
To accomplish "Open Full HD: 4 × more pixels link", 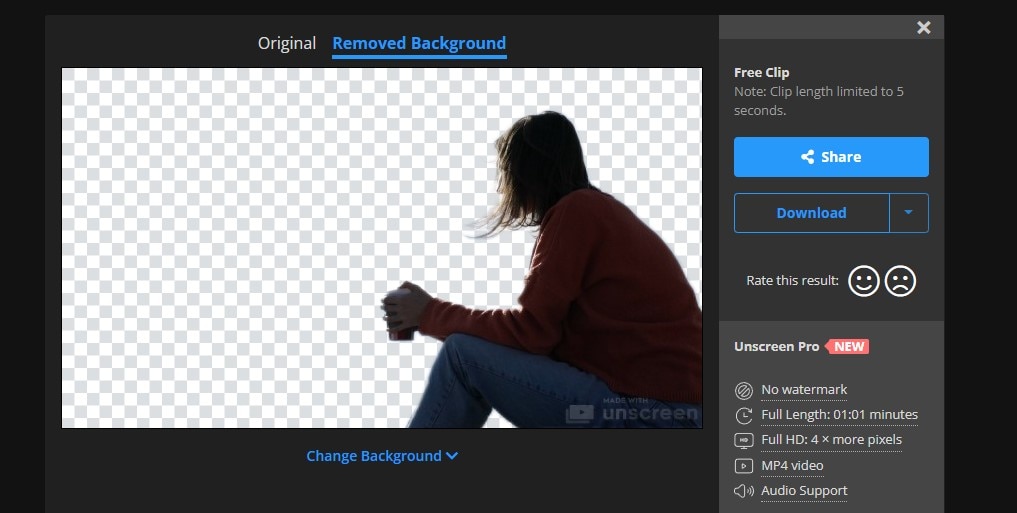I will point(832,440).
